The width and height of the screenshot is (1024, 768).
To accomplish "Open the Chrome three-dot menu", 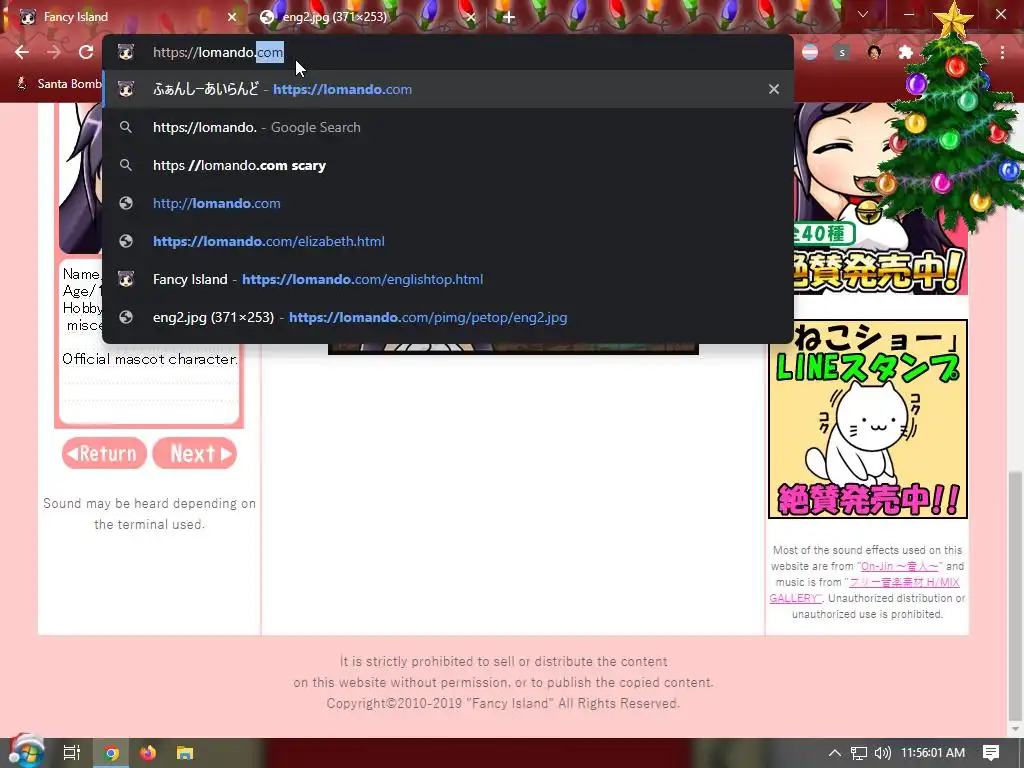I will 1002,52.
